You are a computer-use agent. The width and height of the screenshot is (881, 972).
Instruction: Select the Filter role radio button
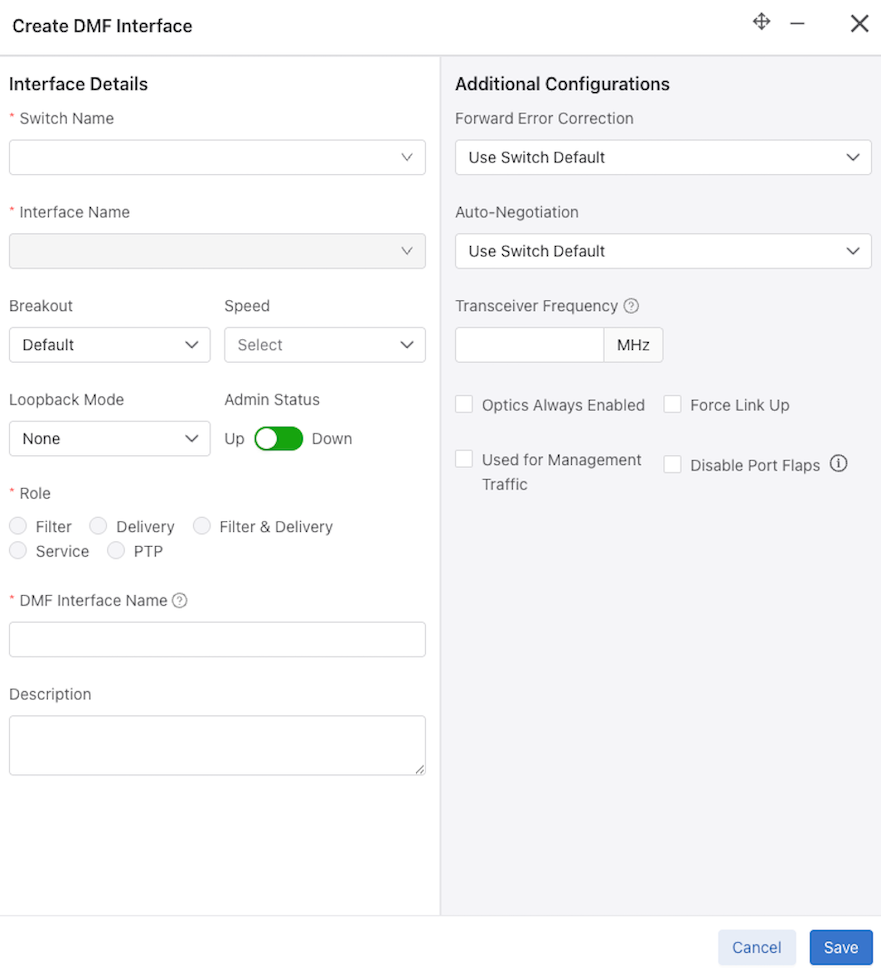18,526
